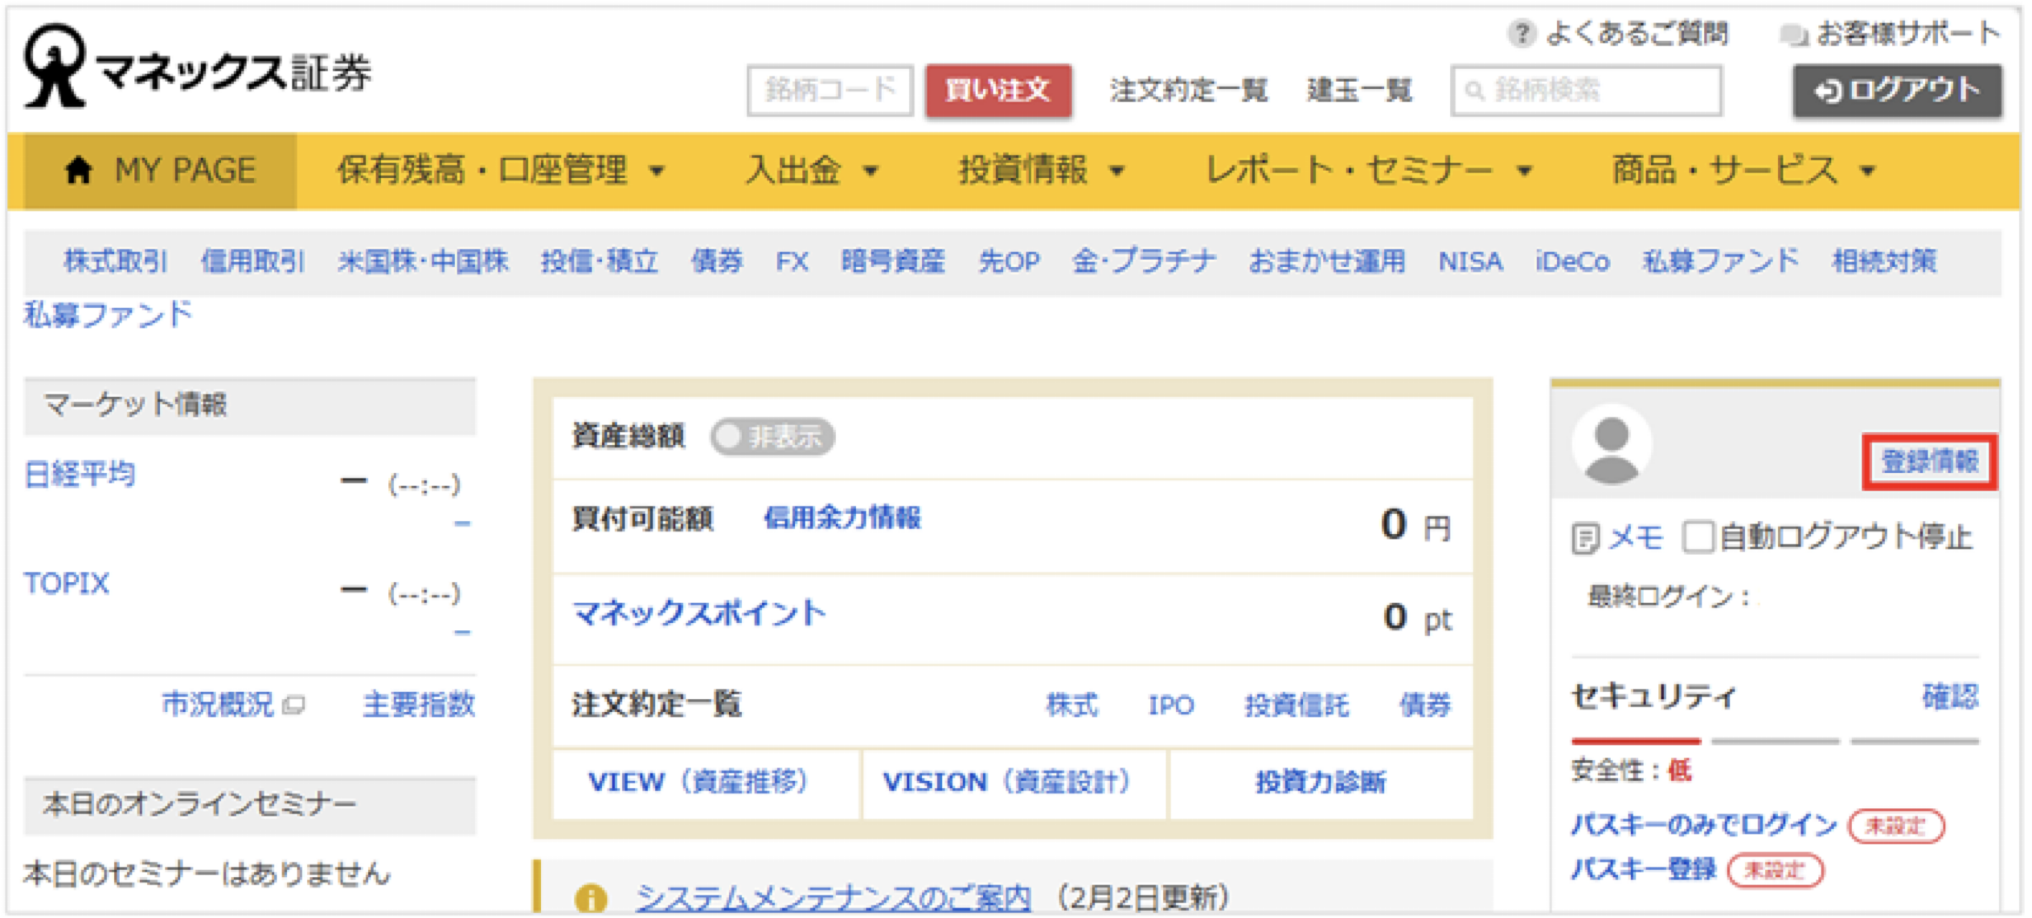Viewport: 2032px width, 918px height.
Task: Select the NISA menu item
Action: click(1469, 262)
